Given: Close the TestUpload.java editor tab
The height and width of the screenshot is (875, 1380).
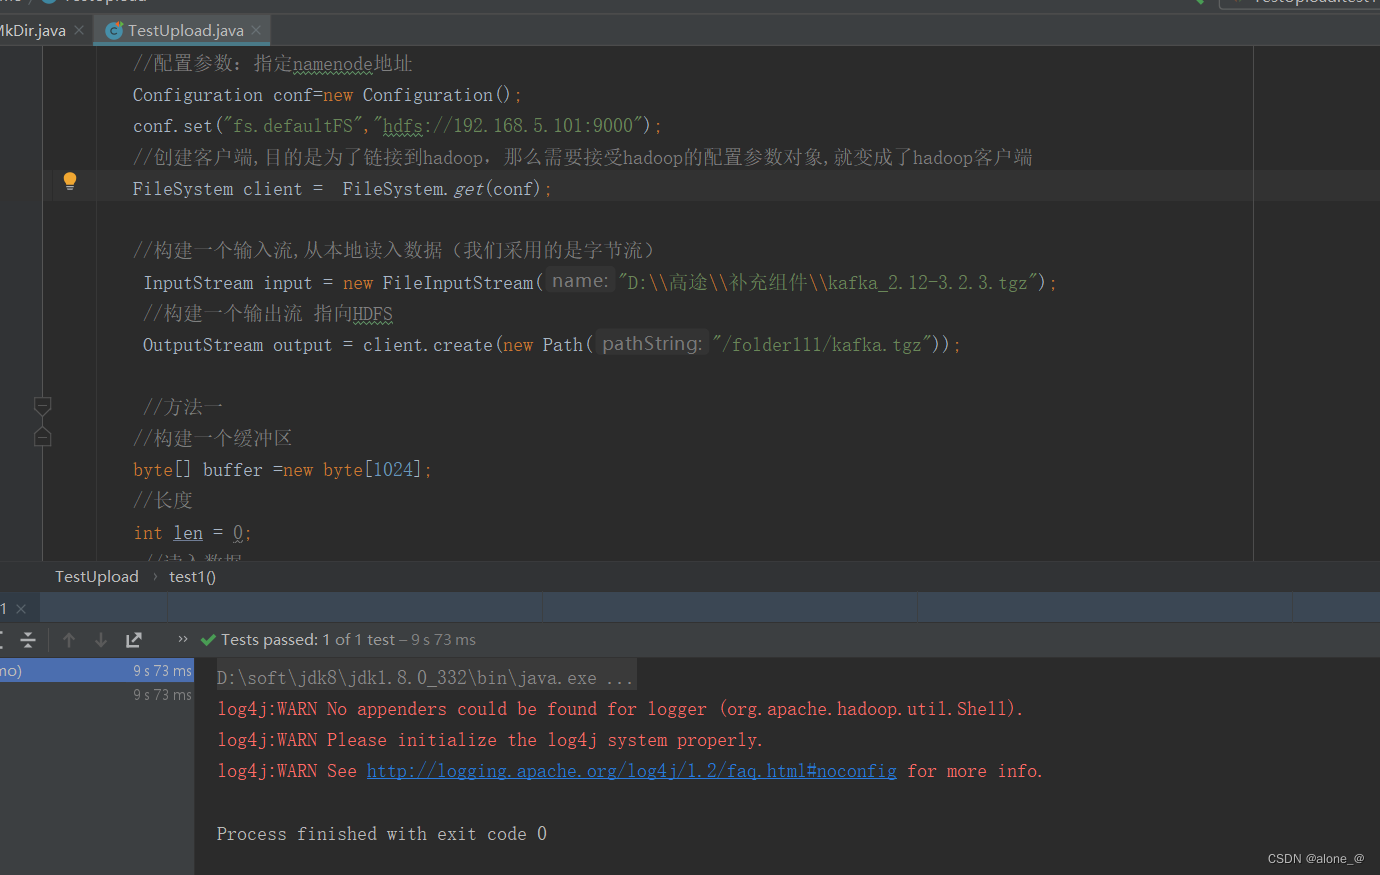Looking at the screenshot, I should click(x=256, y=30).
